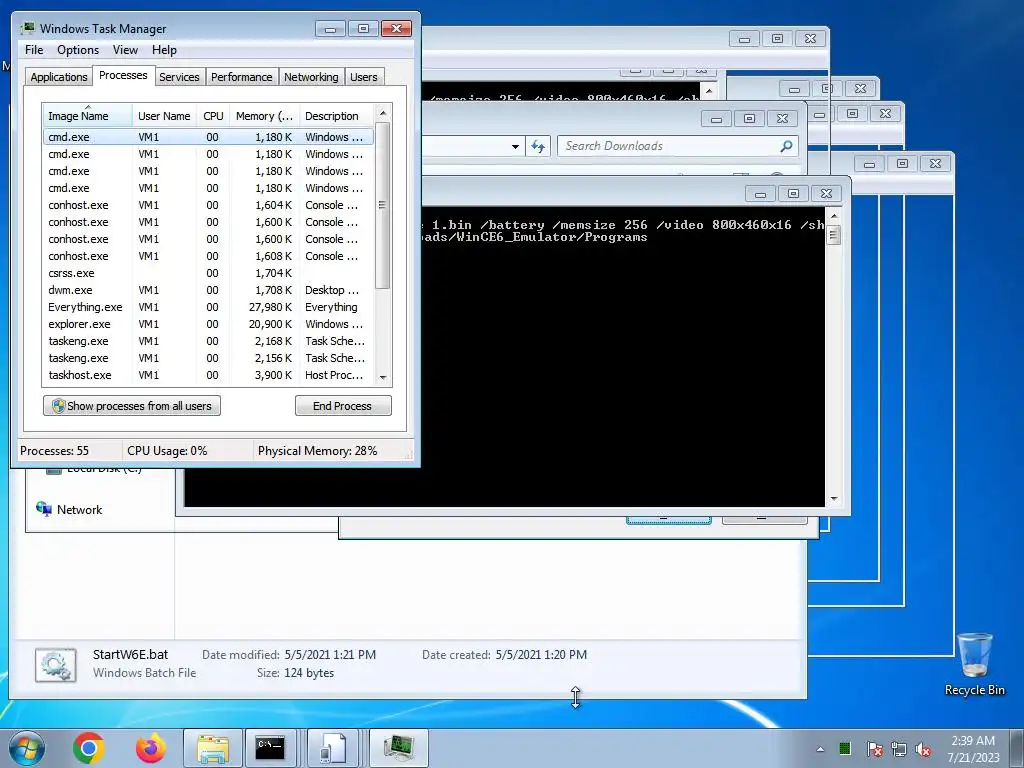Open Firefox from the taskbar
Image resolution: width=1024 pixels, height=768 pixels.
pos(150,748)
